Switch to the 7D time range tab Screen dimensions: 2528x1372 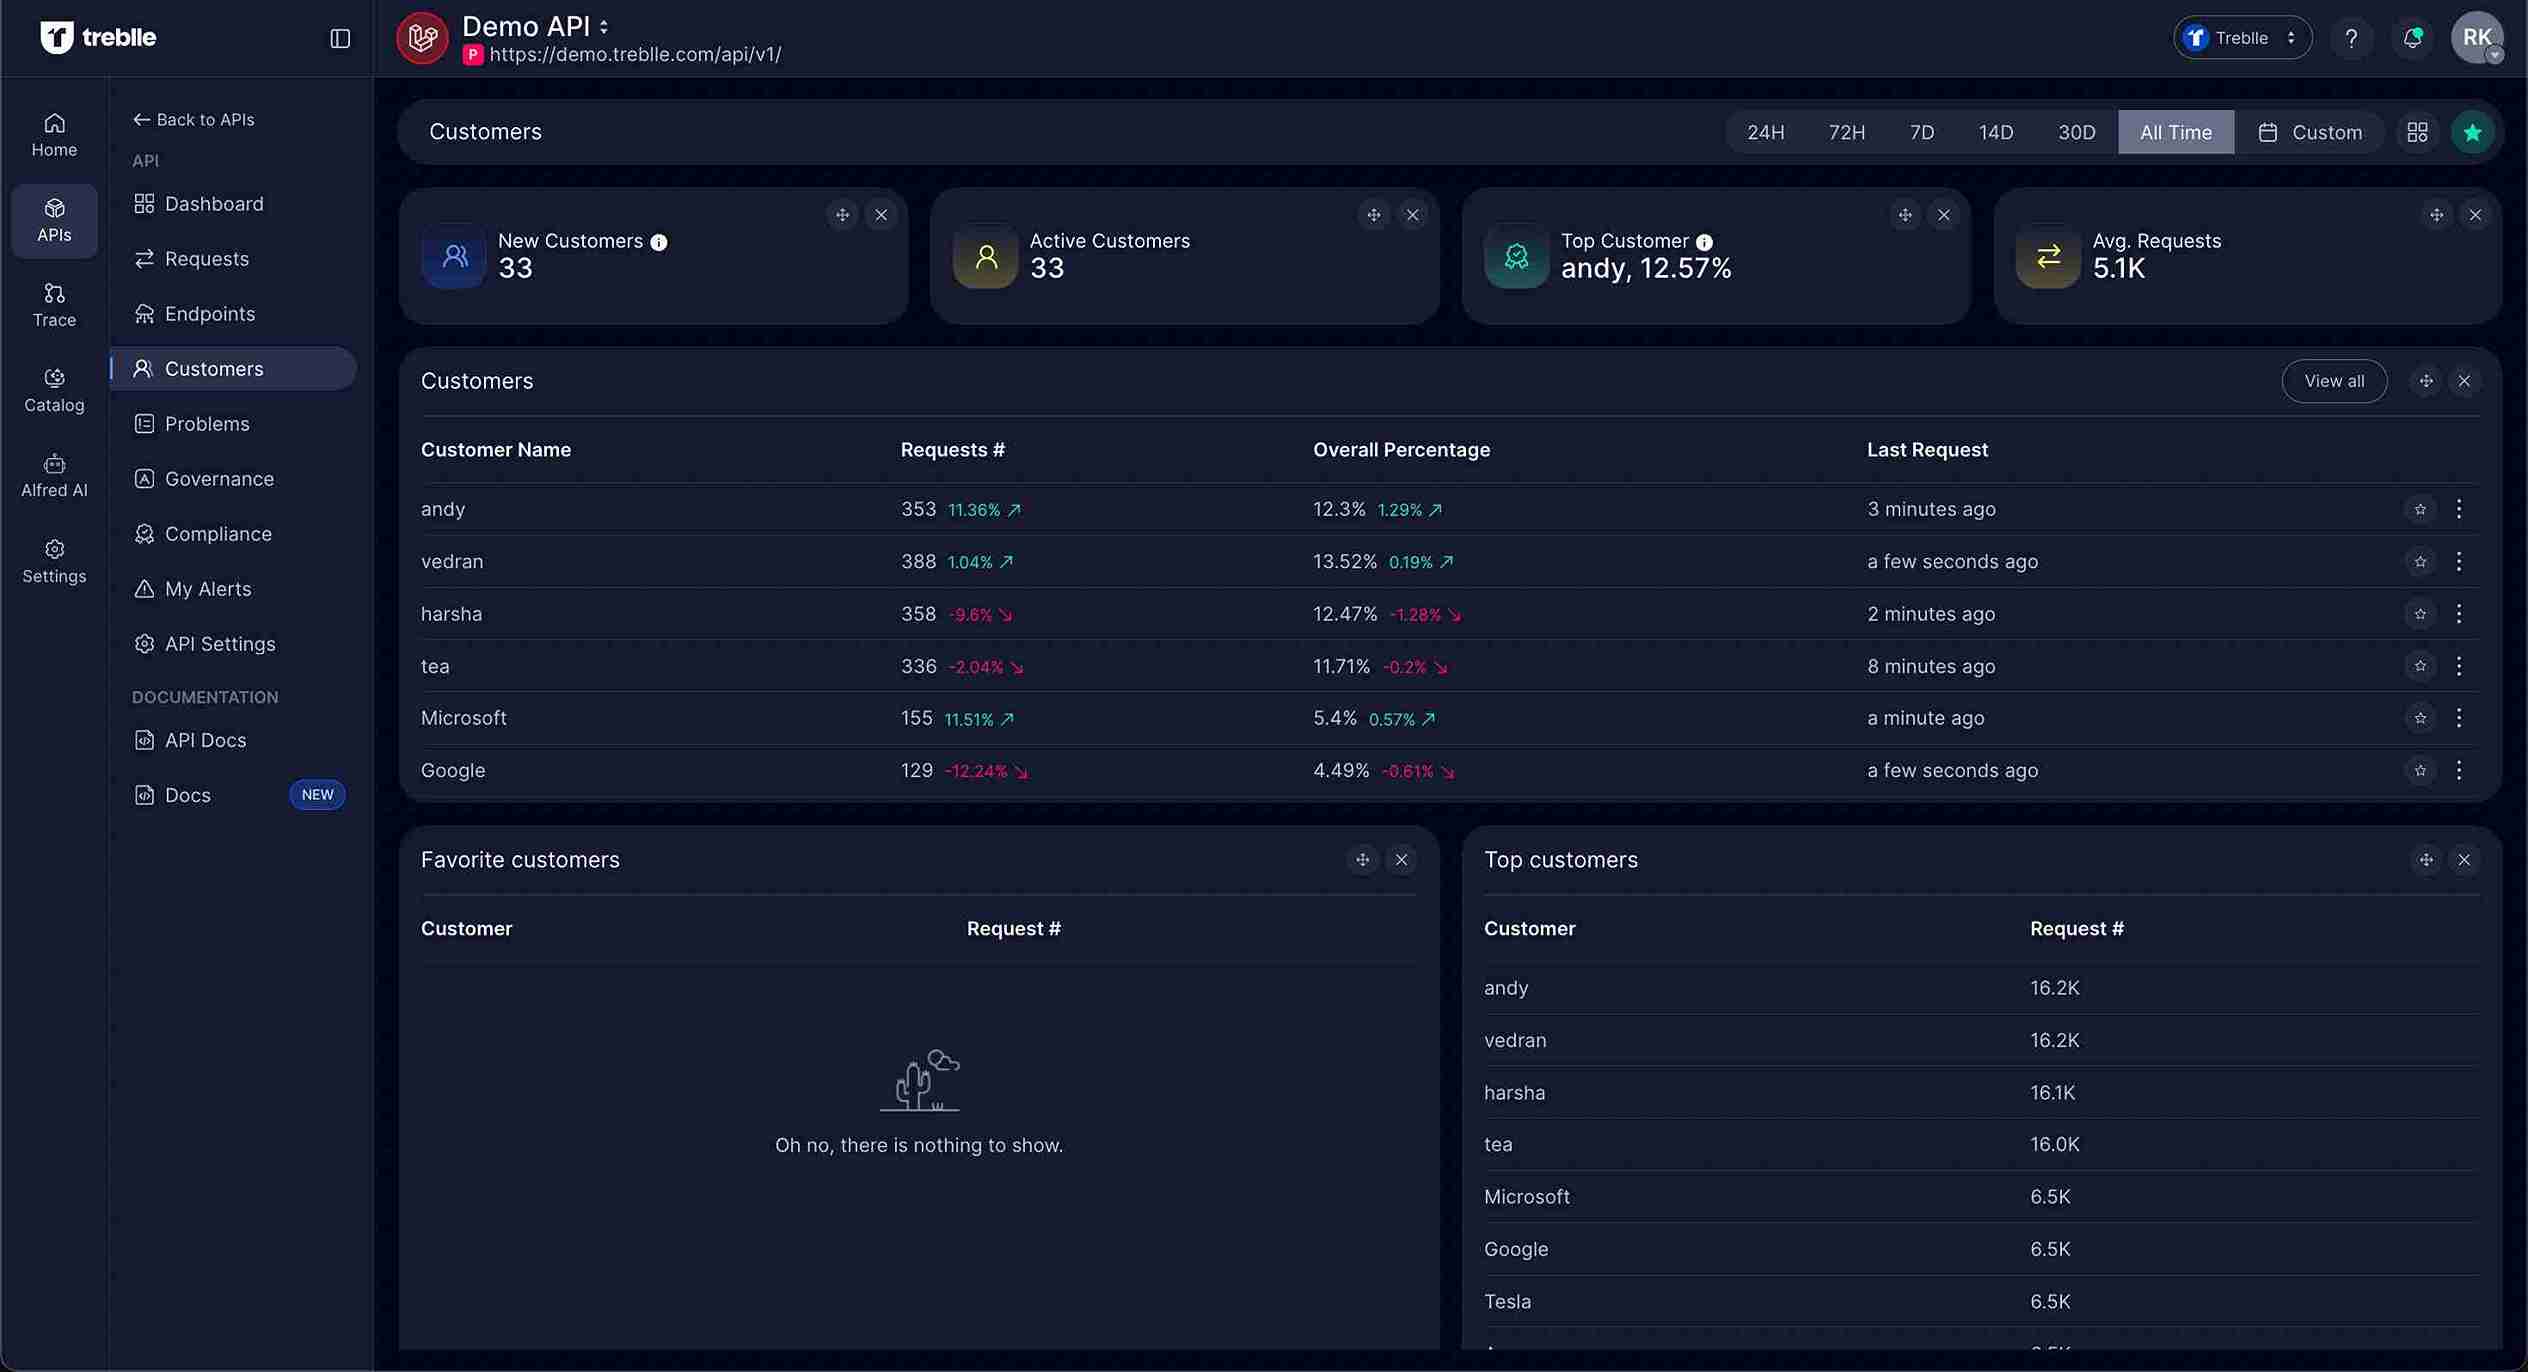point(1921,131)
